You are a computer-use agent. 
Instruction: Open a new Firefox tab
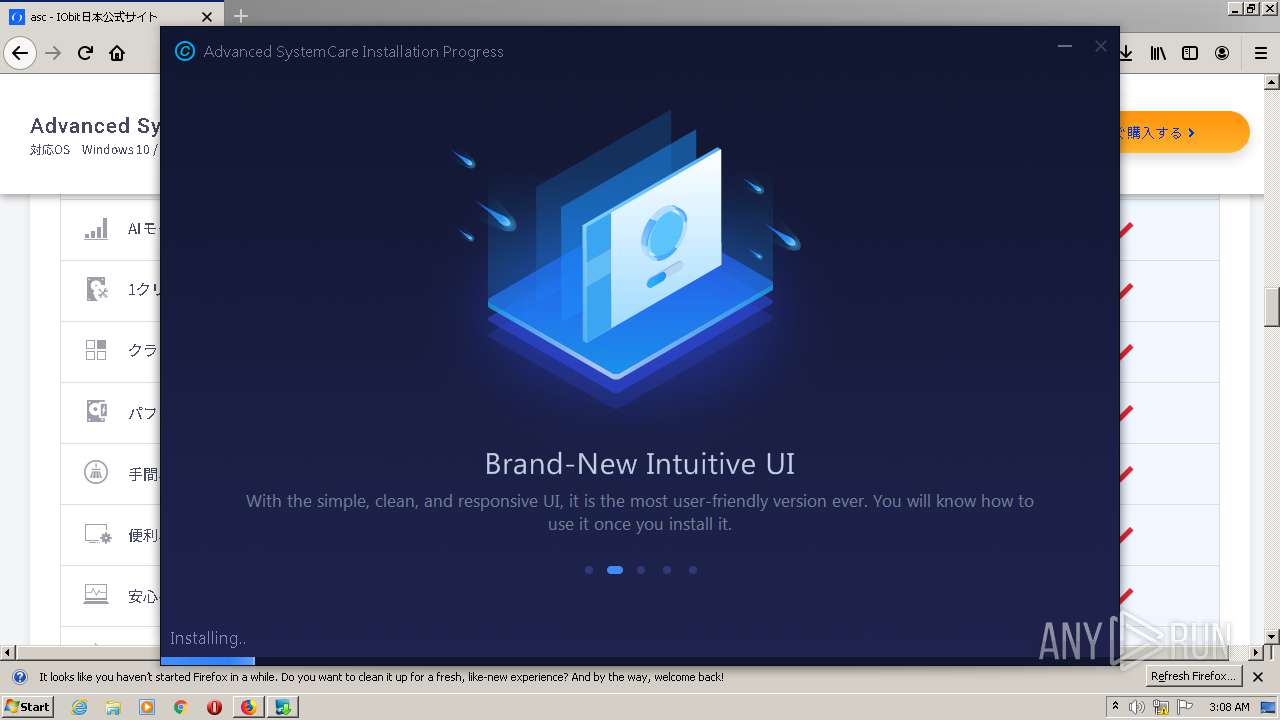(x=240, y=16)
